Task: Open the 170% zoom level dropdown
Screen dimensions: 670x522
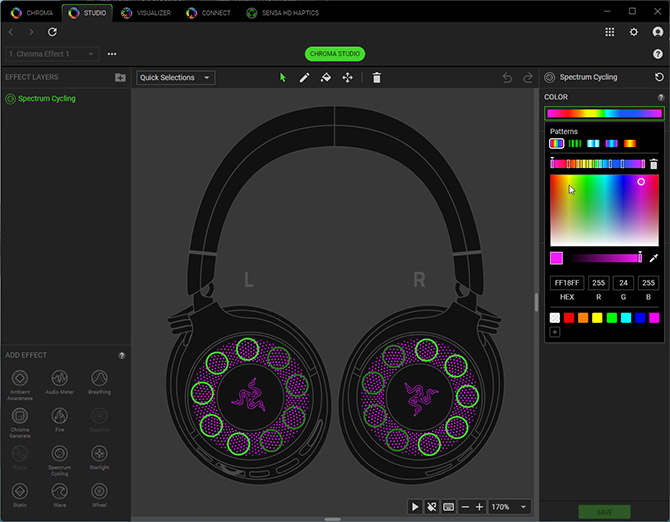Action: [509, 507]
